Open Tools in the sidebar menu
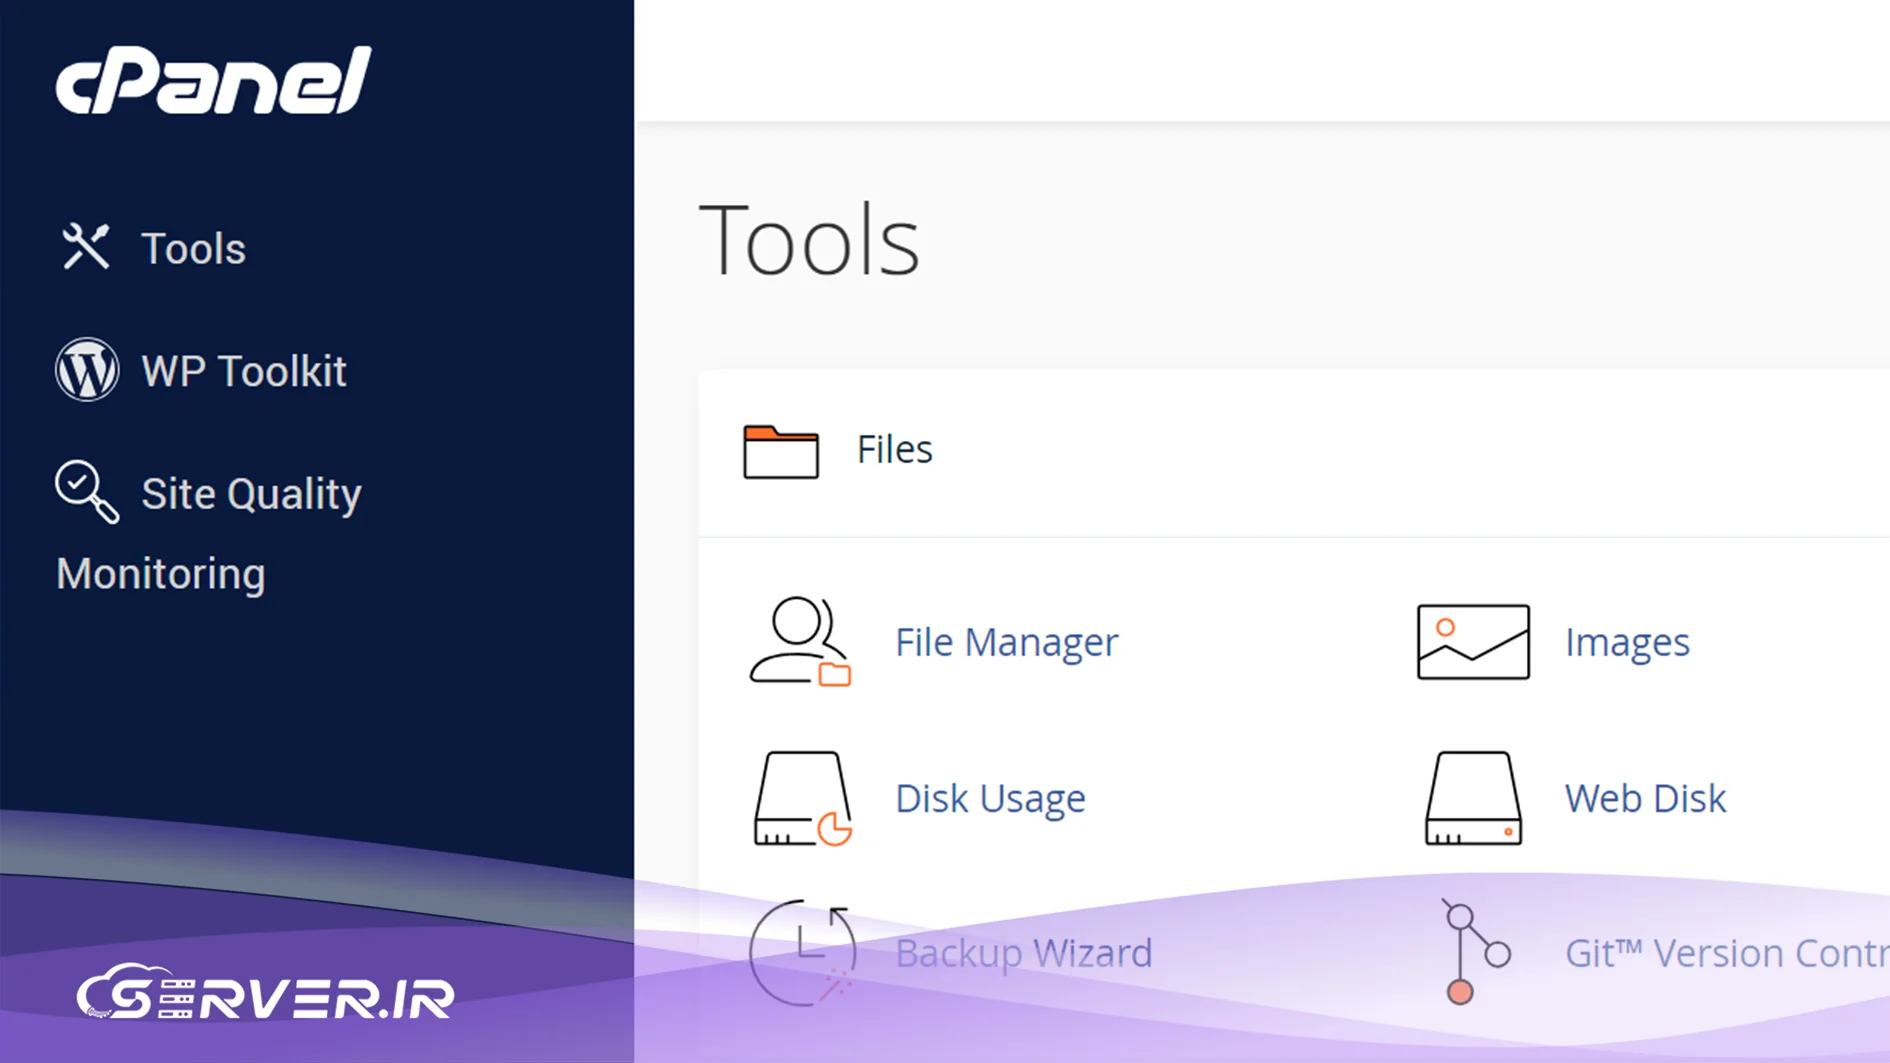The image size is (1890, 1063). [x=193, y=248]
